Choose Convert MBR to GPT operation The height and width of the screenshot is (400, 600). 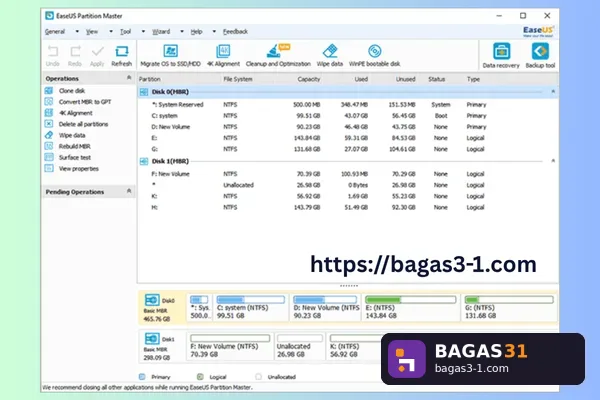85,102
